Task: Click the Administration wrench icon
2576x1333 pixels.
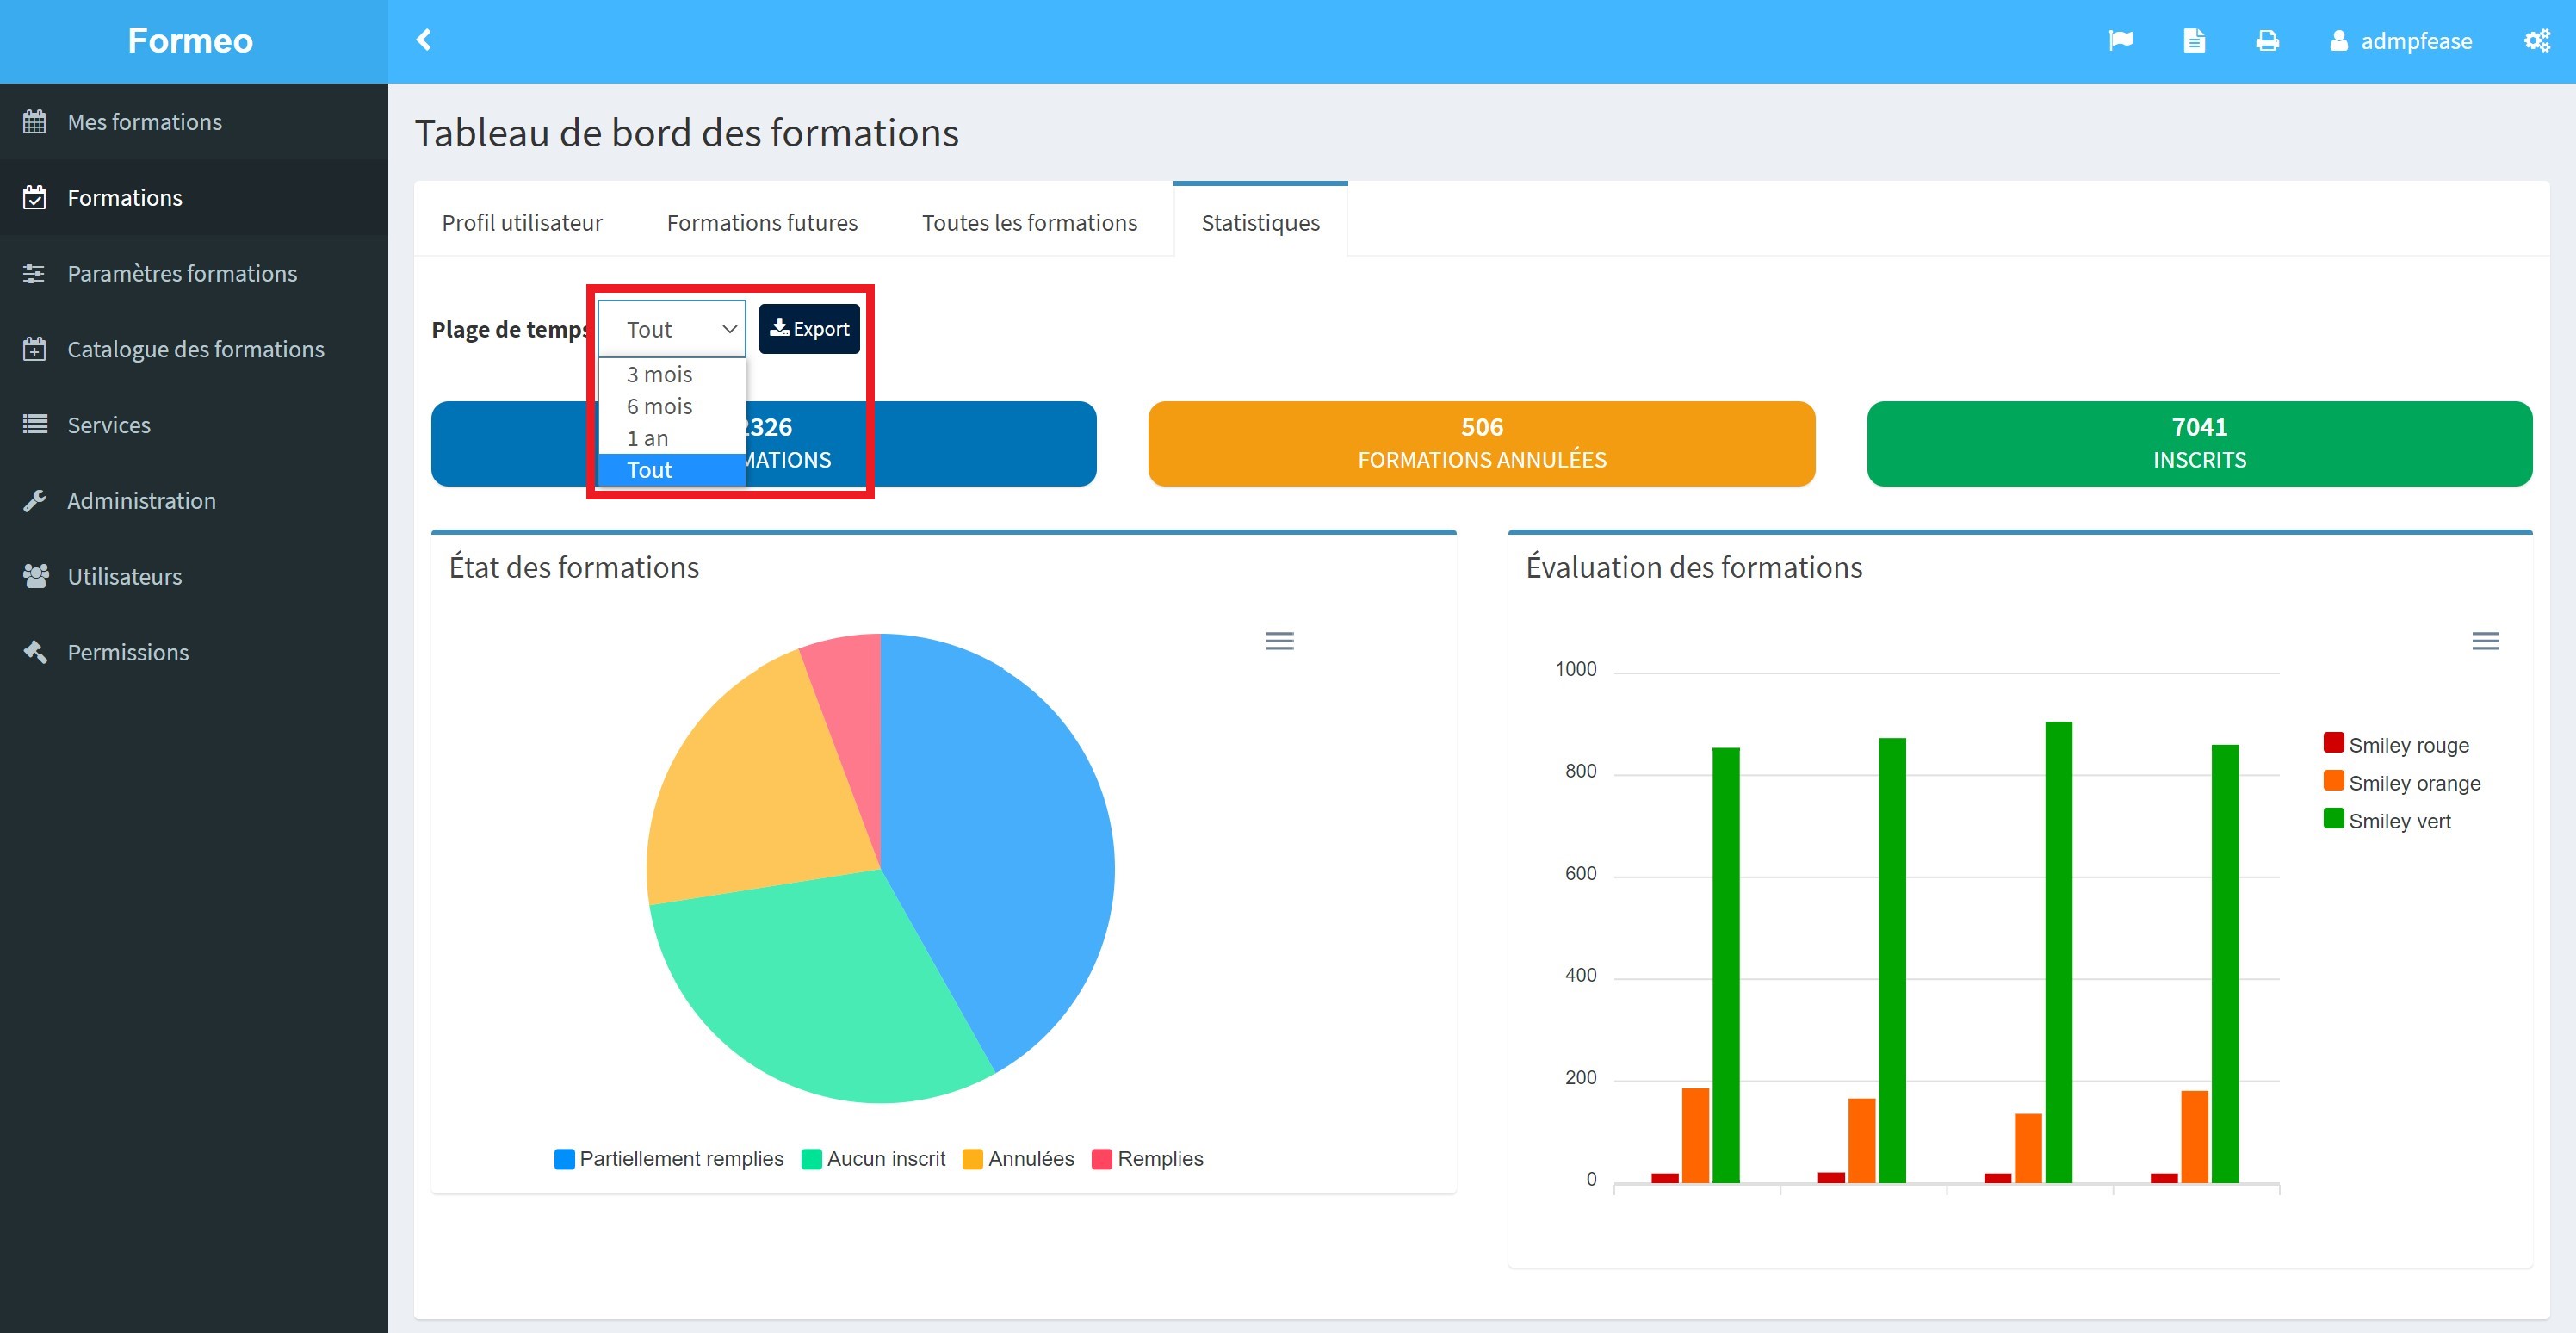Action: 35,501
